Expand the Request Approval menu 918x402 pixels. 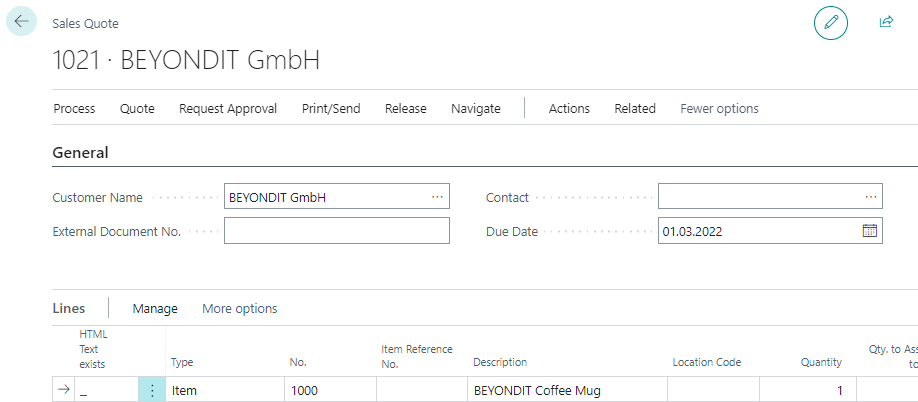(227, 108)
